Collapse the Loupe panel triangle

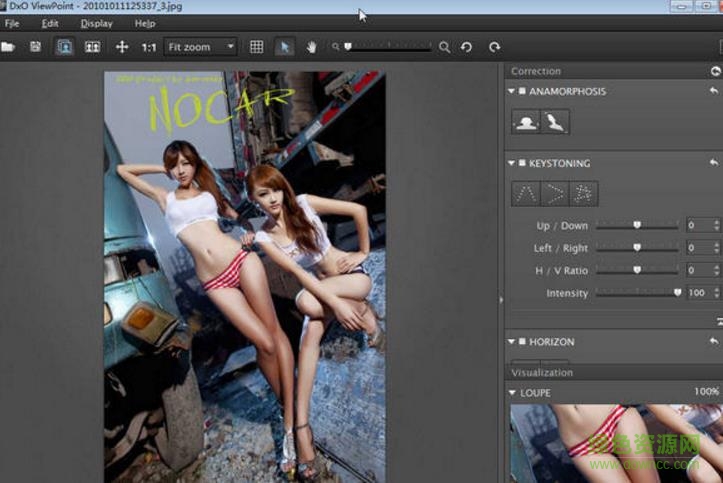(x=512, y=393)
